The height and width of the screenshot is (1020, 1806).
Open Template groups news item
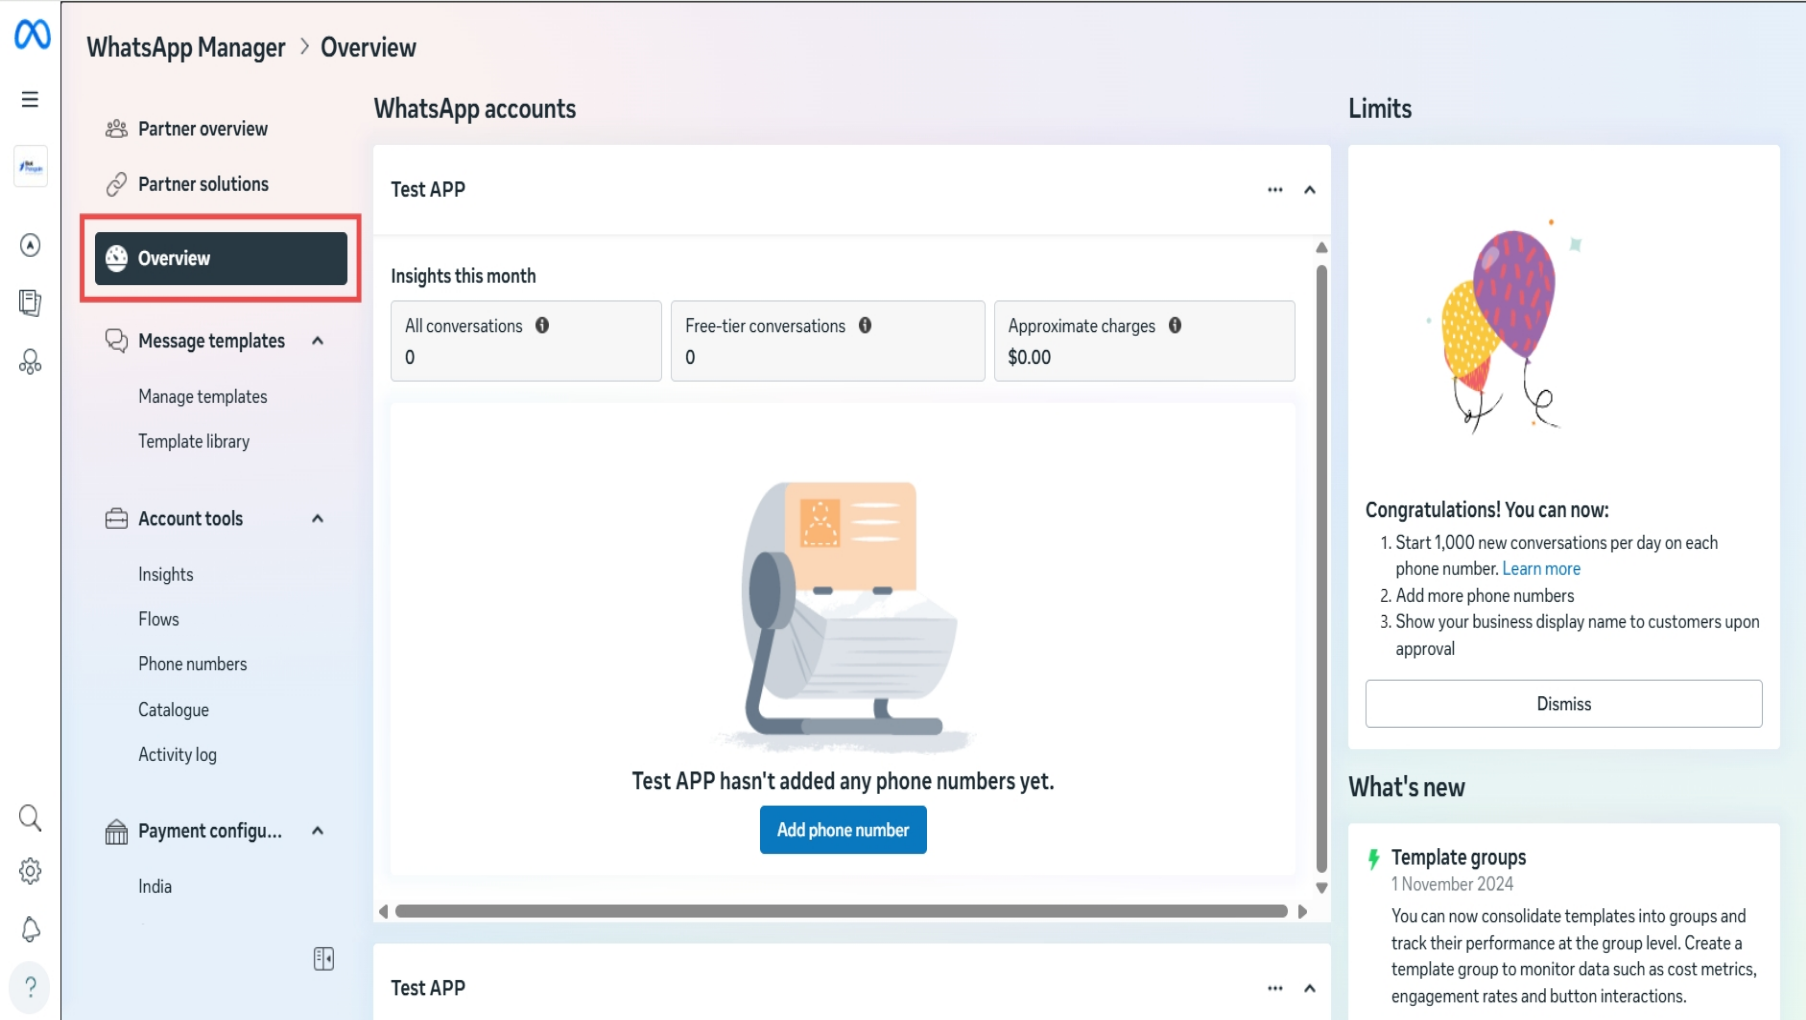(x=1458, y=857)
